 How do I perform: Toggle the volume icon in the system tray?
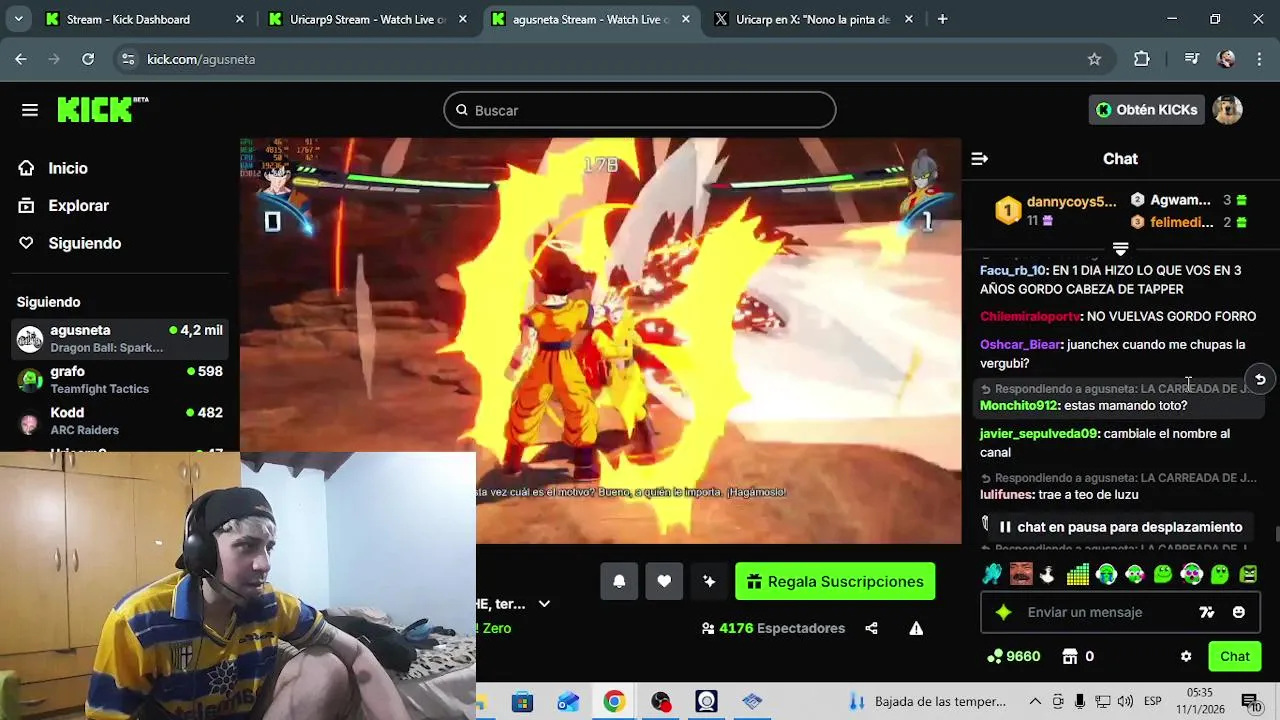pyautogui.click(x=1125, y=701)
